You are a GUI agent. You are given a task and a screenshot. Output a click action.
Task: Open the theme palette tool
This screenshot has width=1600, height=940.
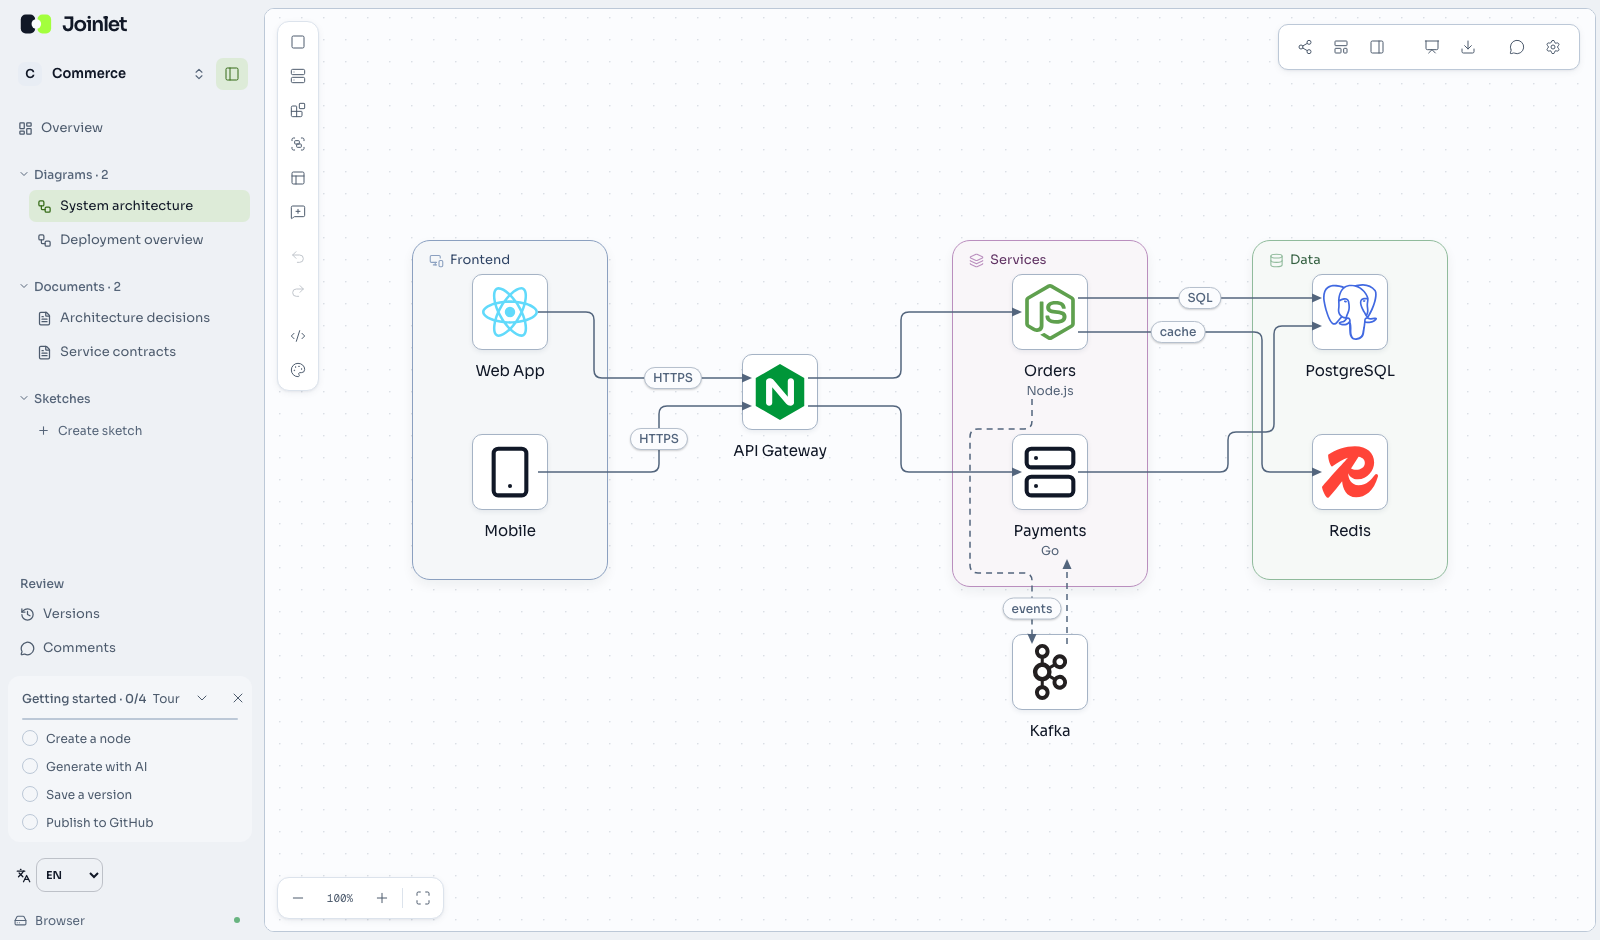[298, 370]
